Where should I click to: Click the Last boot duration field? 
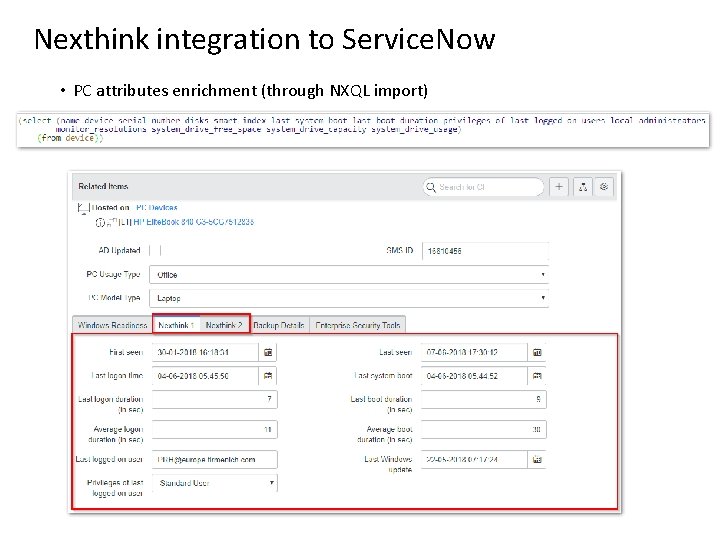pos(484,399)
